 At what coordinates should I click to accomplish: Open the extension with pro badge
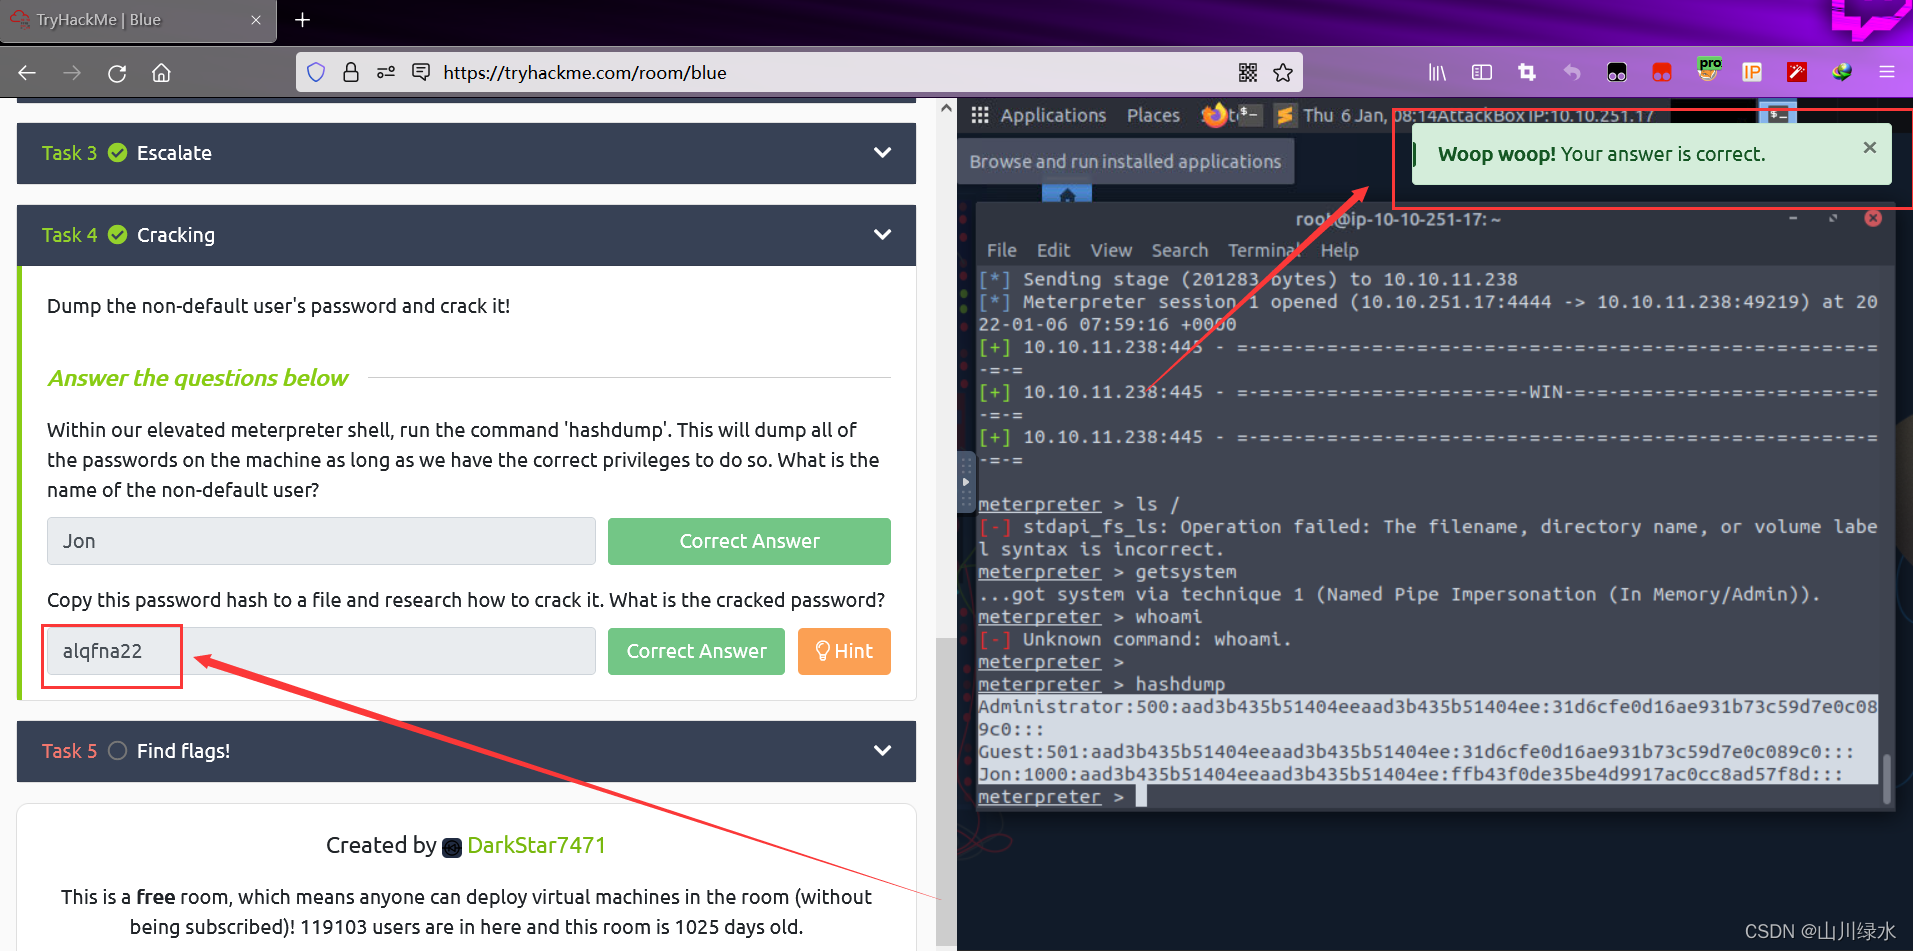(1708, 70)
